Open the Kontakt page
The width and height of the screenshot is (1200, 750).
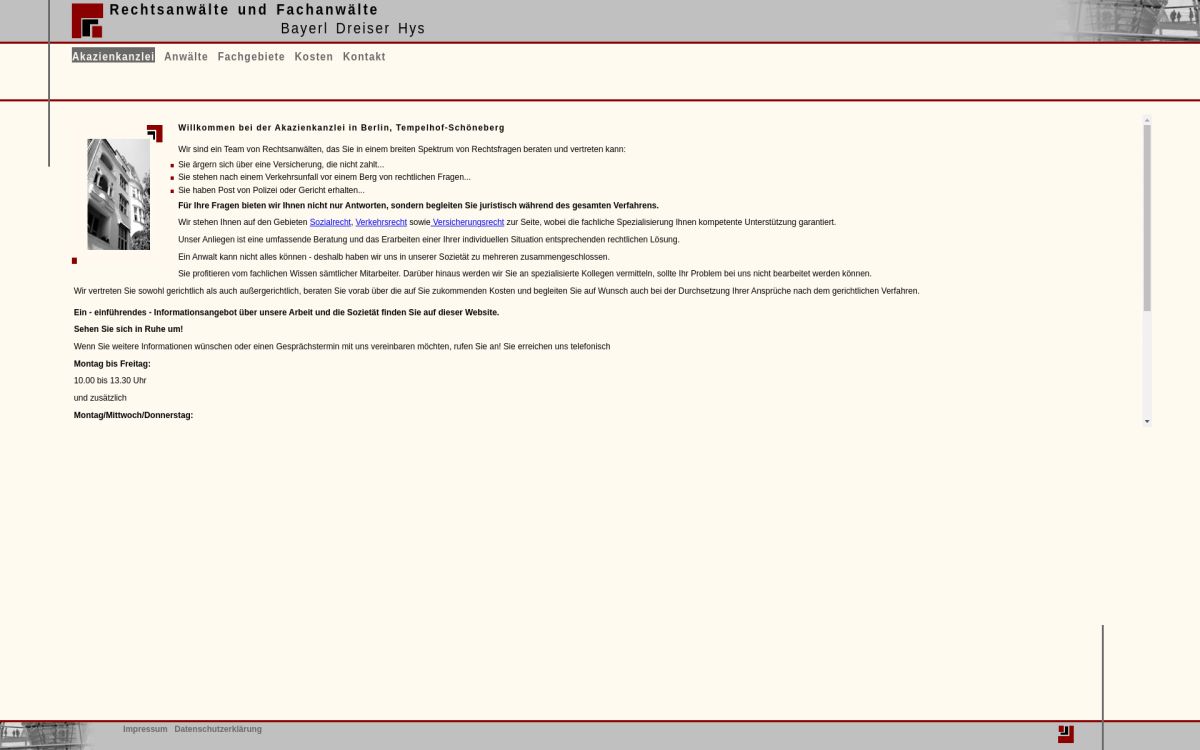[364, 57]
